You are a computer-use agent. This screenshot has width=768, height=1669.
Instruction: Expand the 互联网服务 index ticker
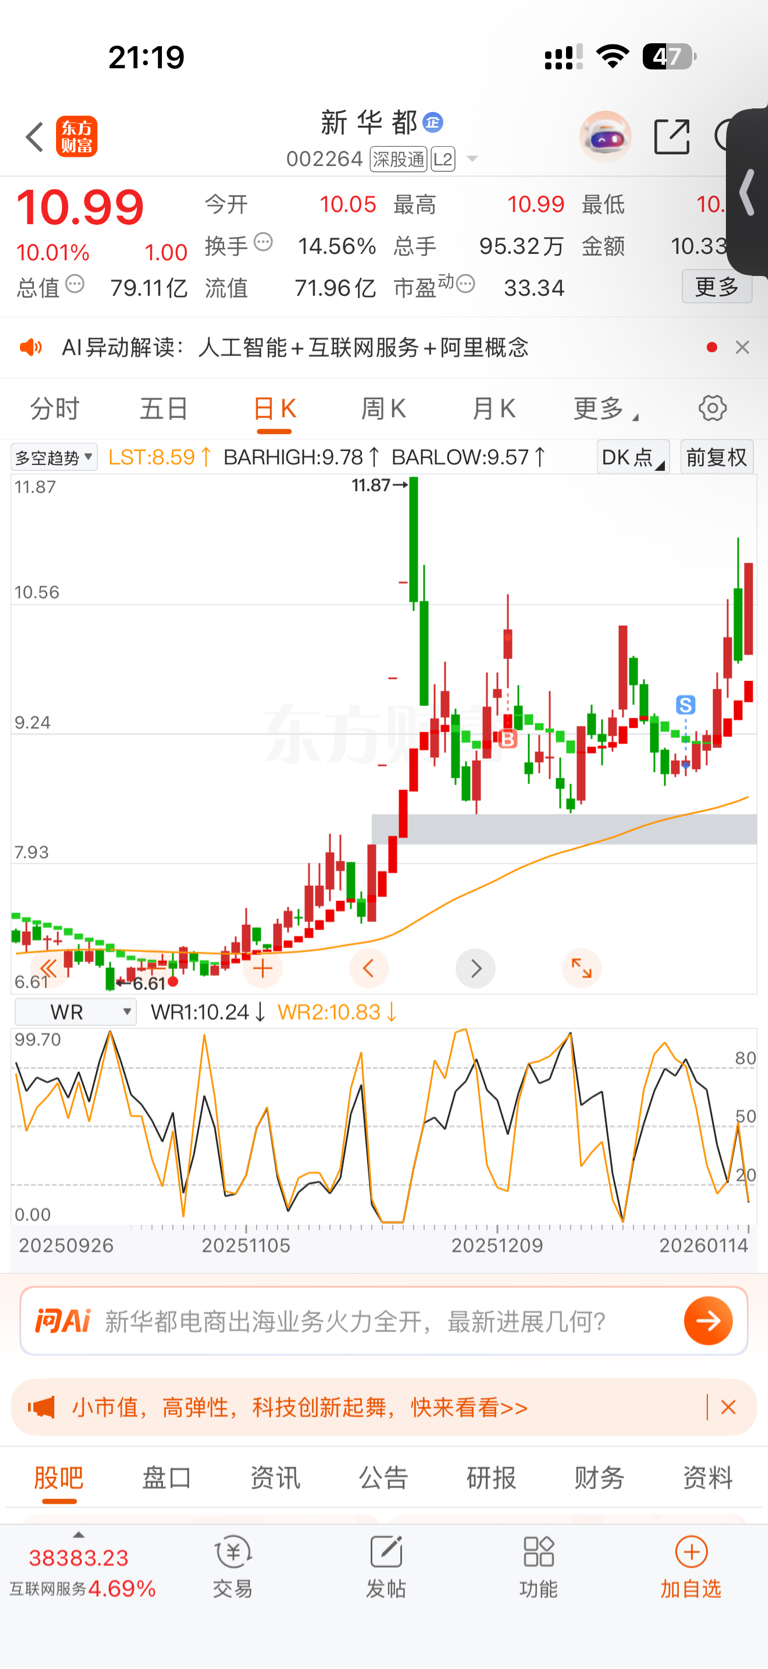point(82,1572)
